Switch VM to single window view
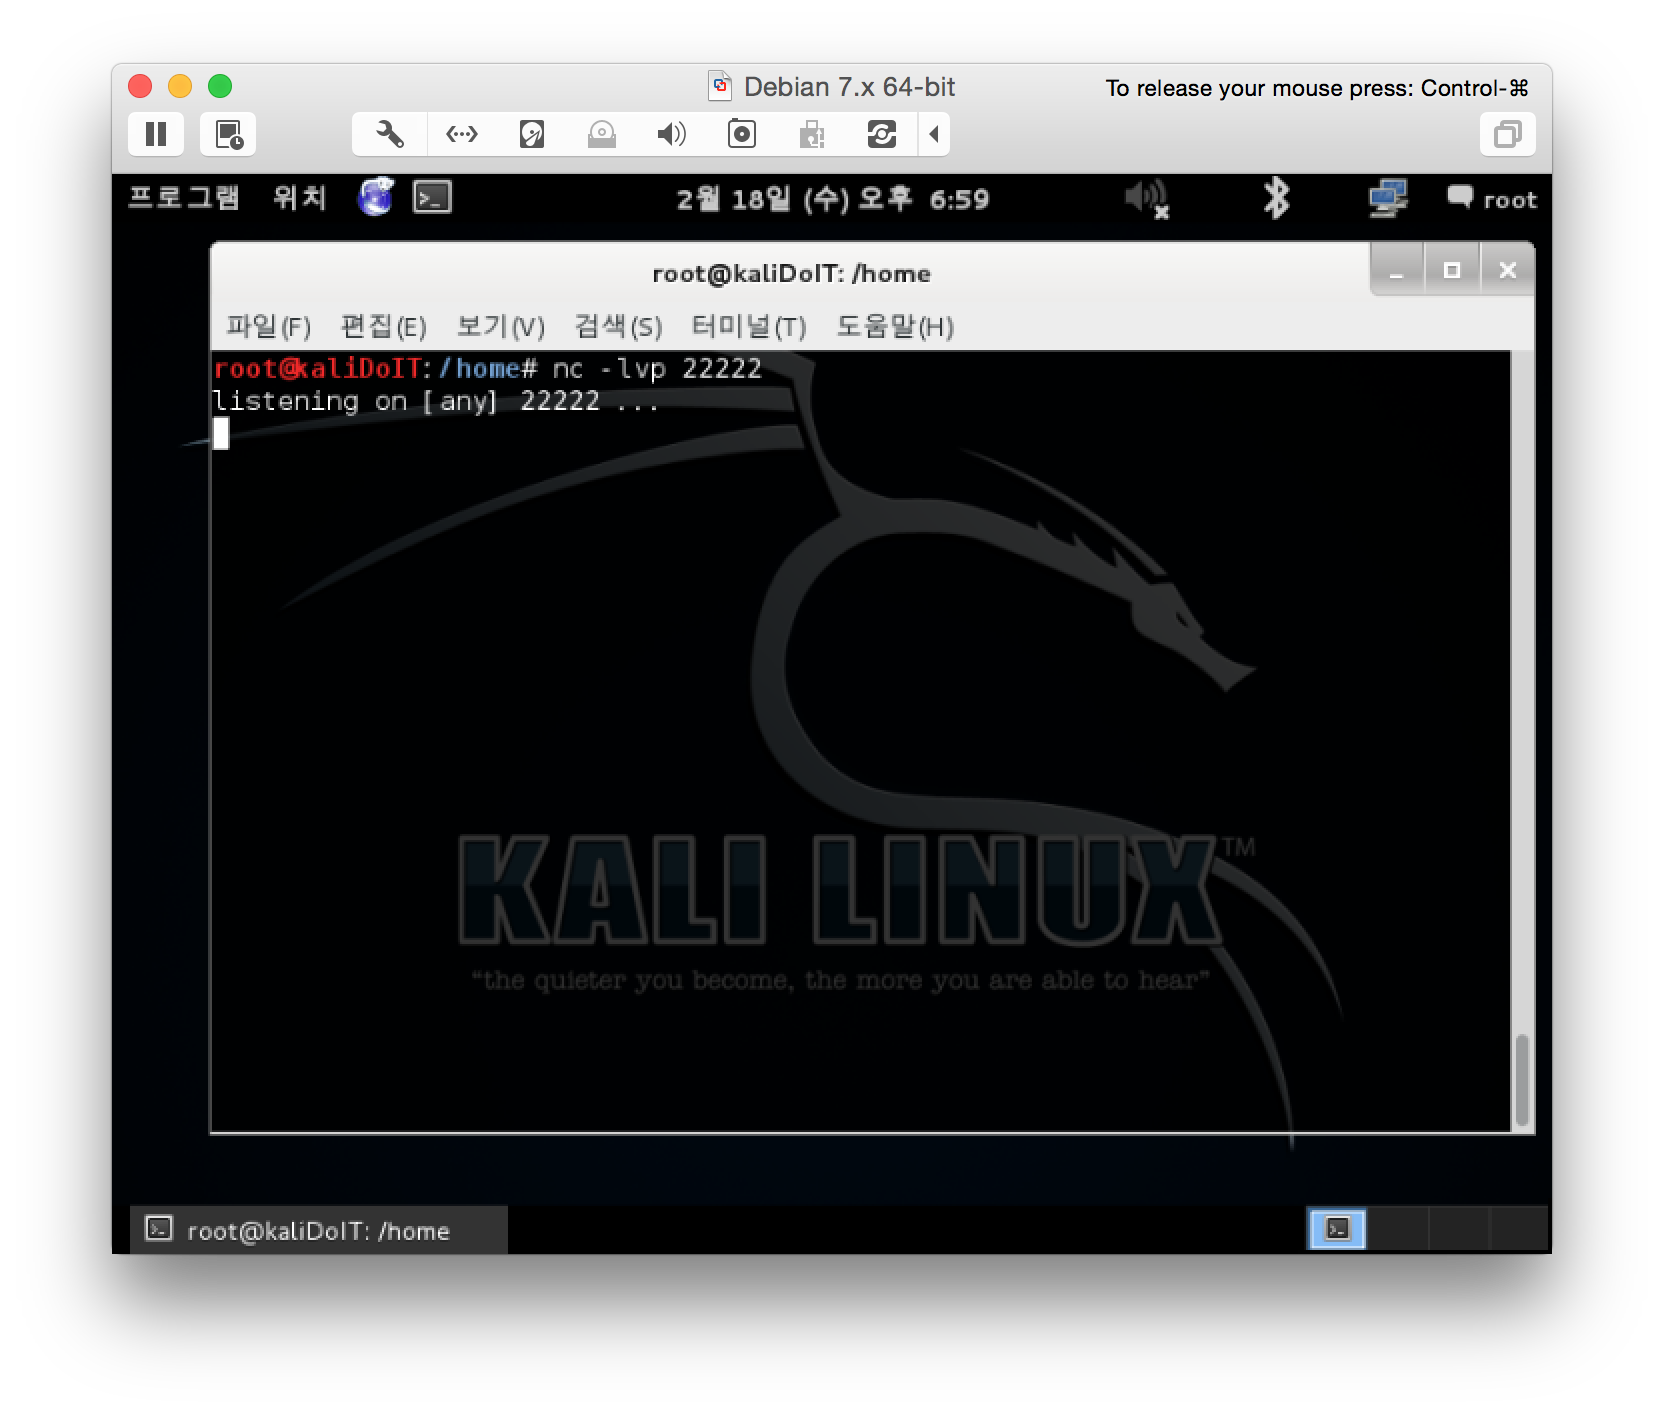The height and width of the screenshot is (1414, 1664). point(1507,134)
